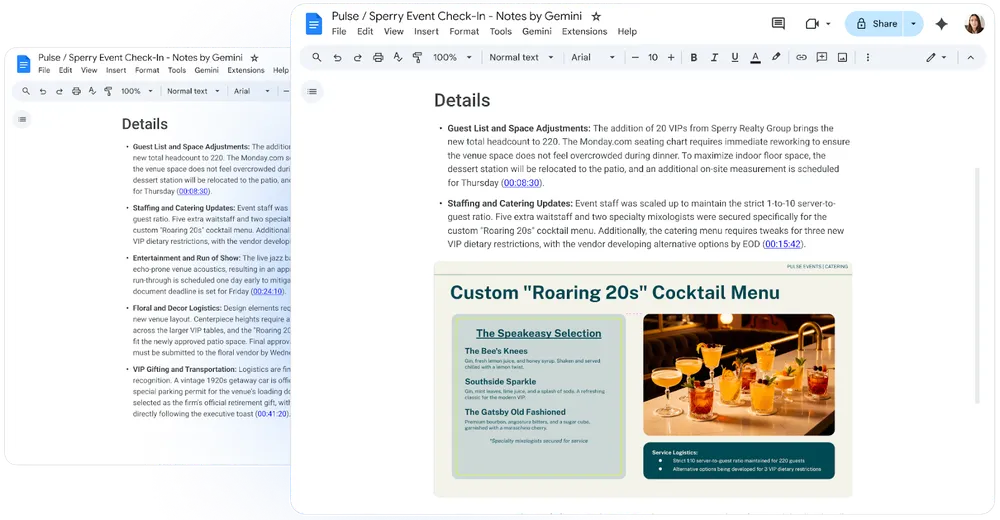Open the user profile avatar

point(974,24)
